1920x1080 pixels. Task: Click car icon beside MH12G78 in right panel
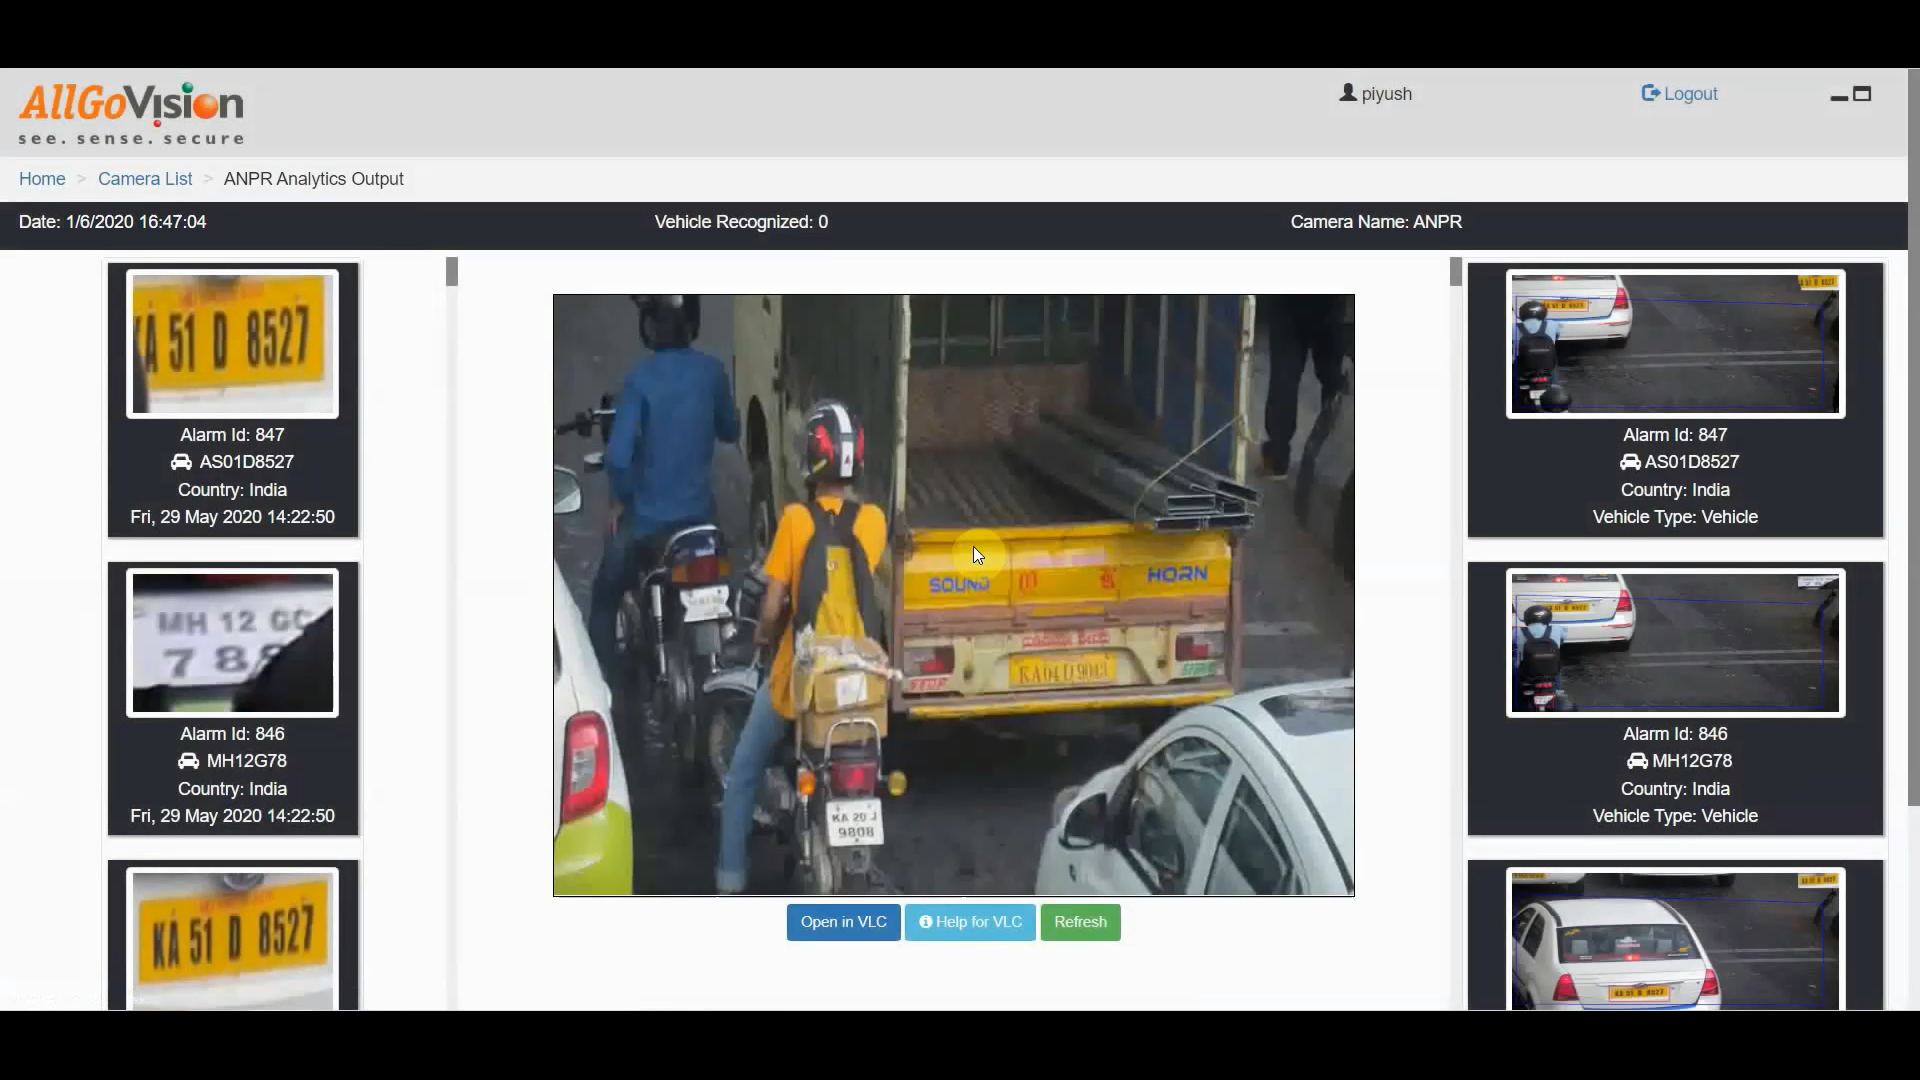click(1637, 761)
